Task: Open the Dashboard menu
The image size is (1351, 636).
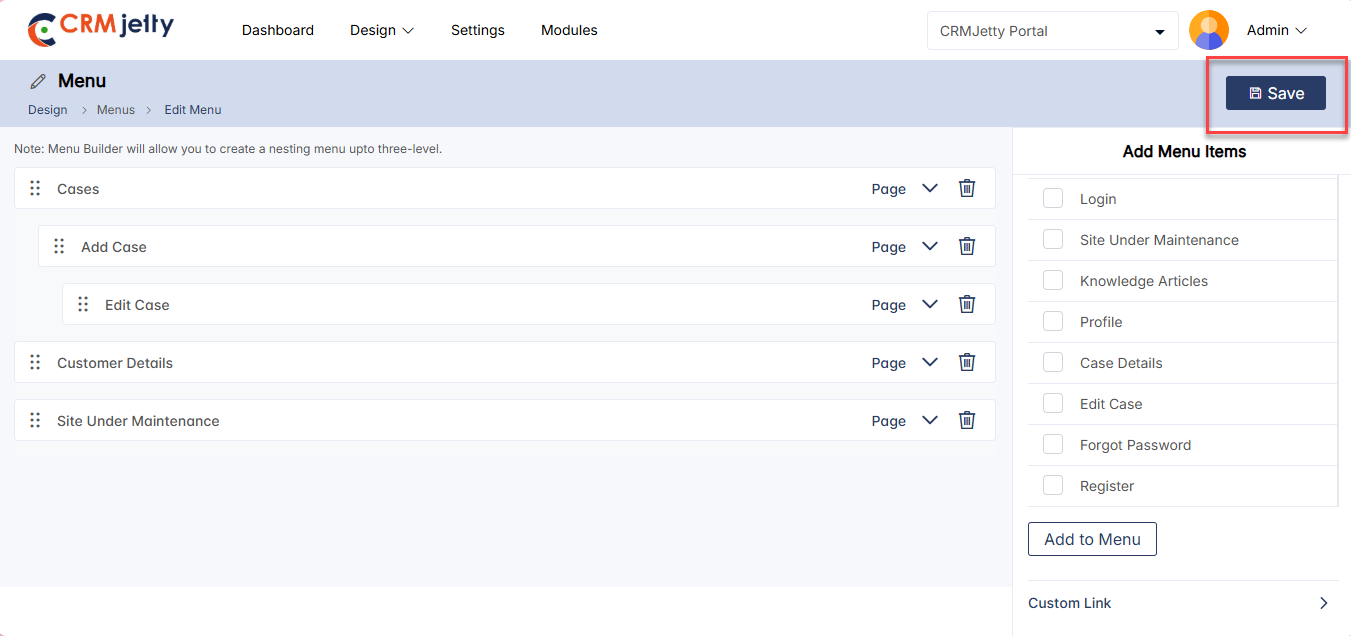Action: click(278, 30)
